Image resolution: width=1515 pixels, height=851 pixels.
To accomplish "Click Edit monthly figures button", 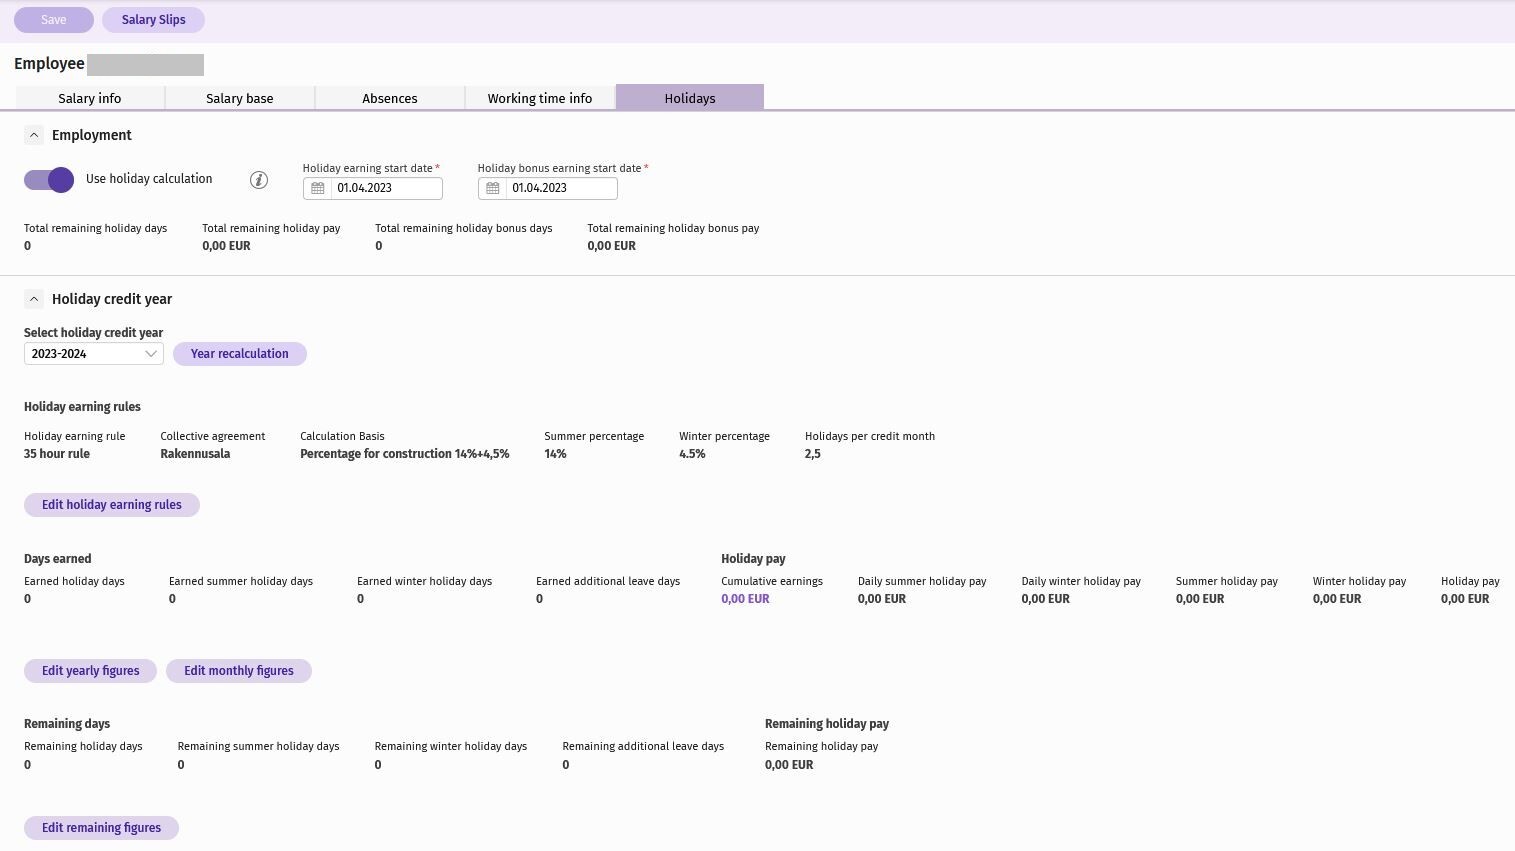I will point(239,671).
